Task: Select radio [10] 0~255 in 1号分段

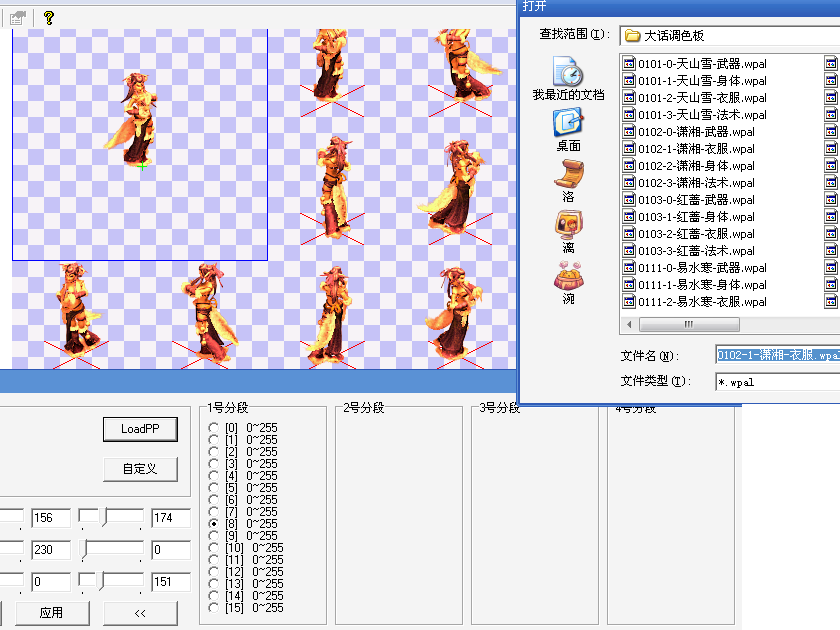Action: click(213, 548)
